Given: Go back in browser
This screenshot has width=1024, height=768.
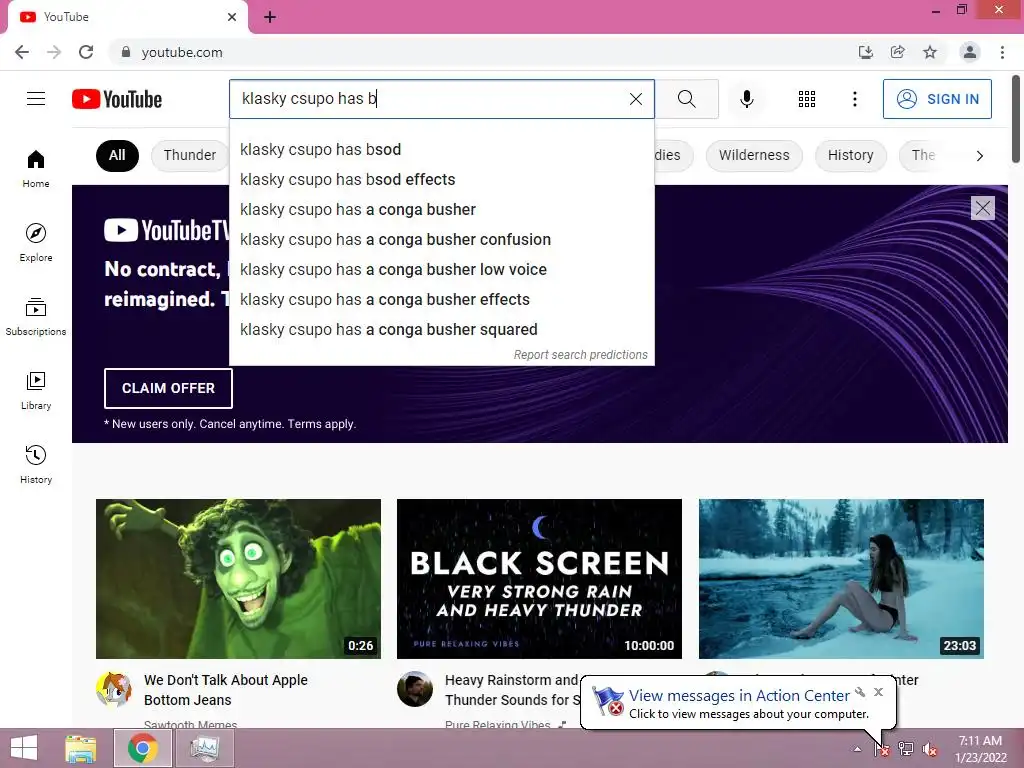Looking at the screenshot, I should 22,52.
